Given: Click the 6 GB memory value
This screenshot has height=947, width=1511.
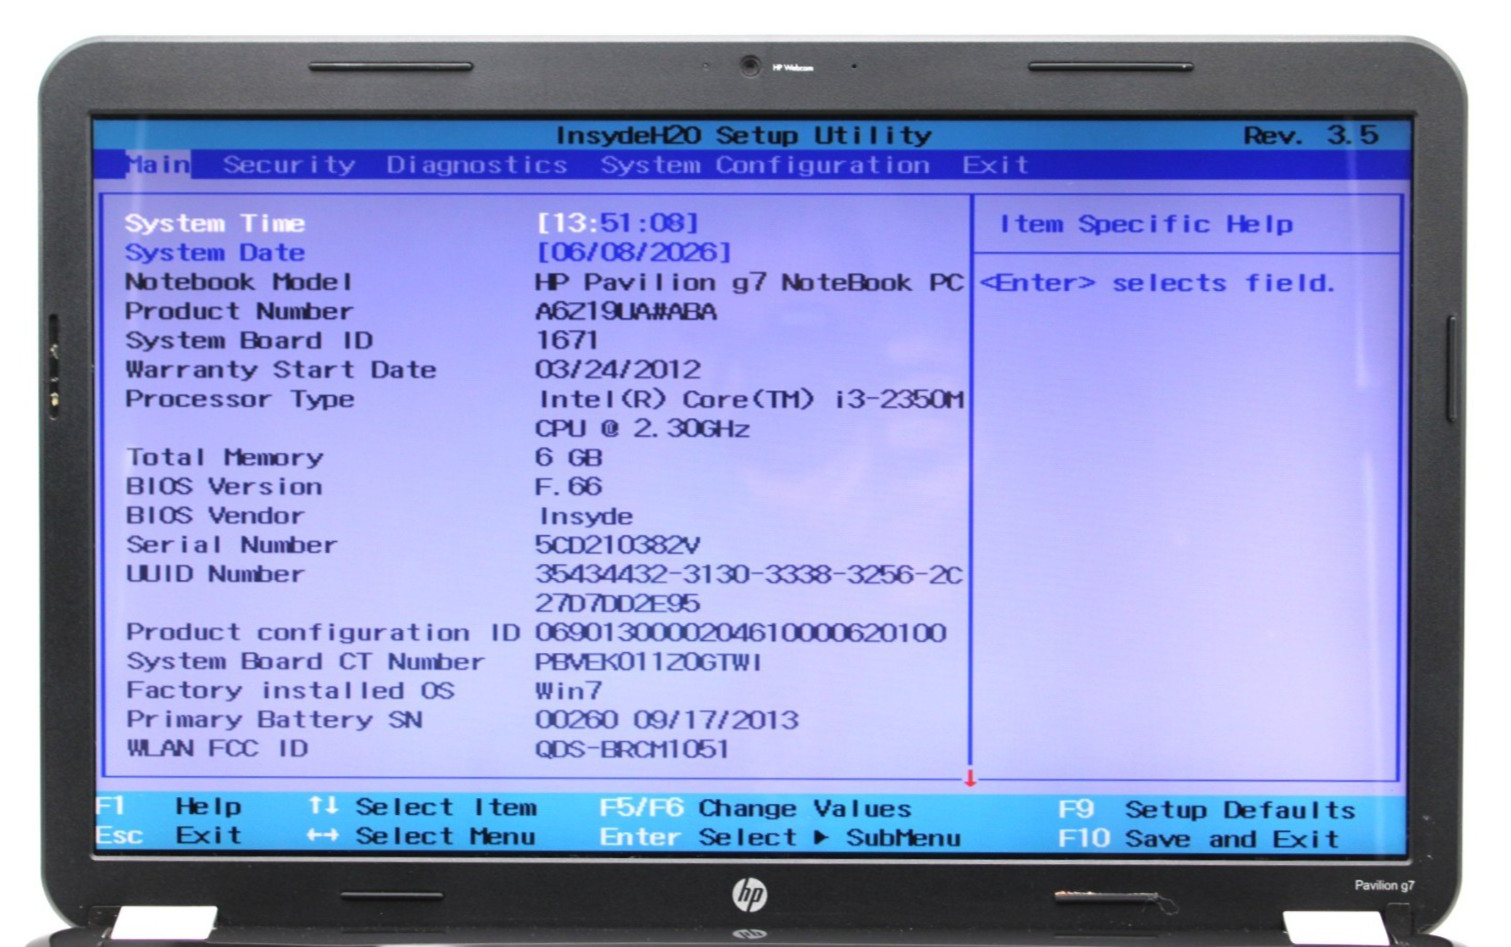Looking at the screenshot, I should point(569,458).
